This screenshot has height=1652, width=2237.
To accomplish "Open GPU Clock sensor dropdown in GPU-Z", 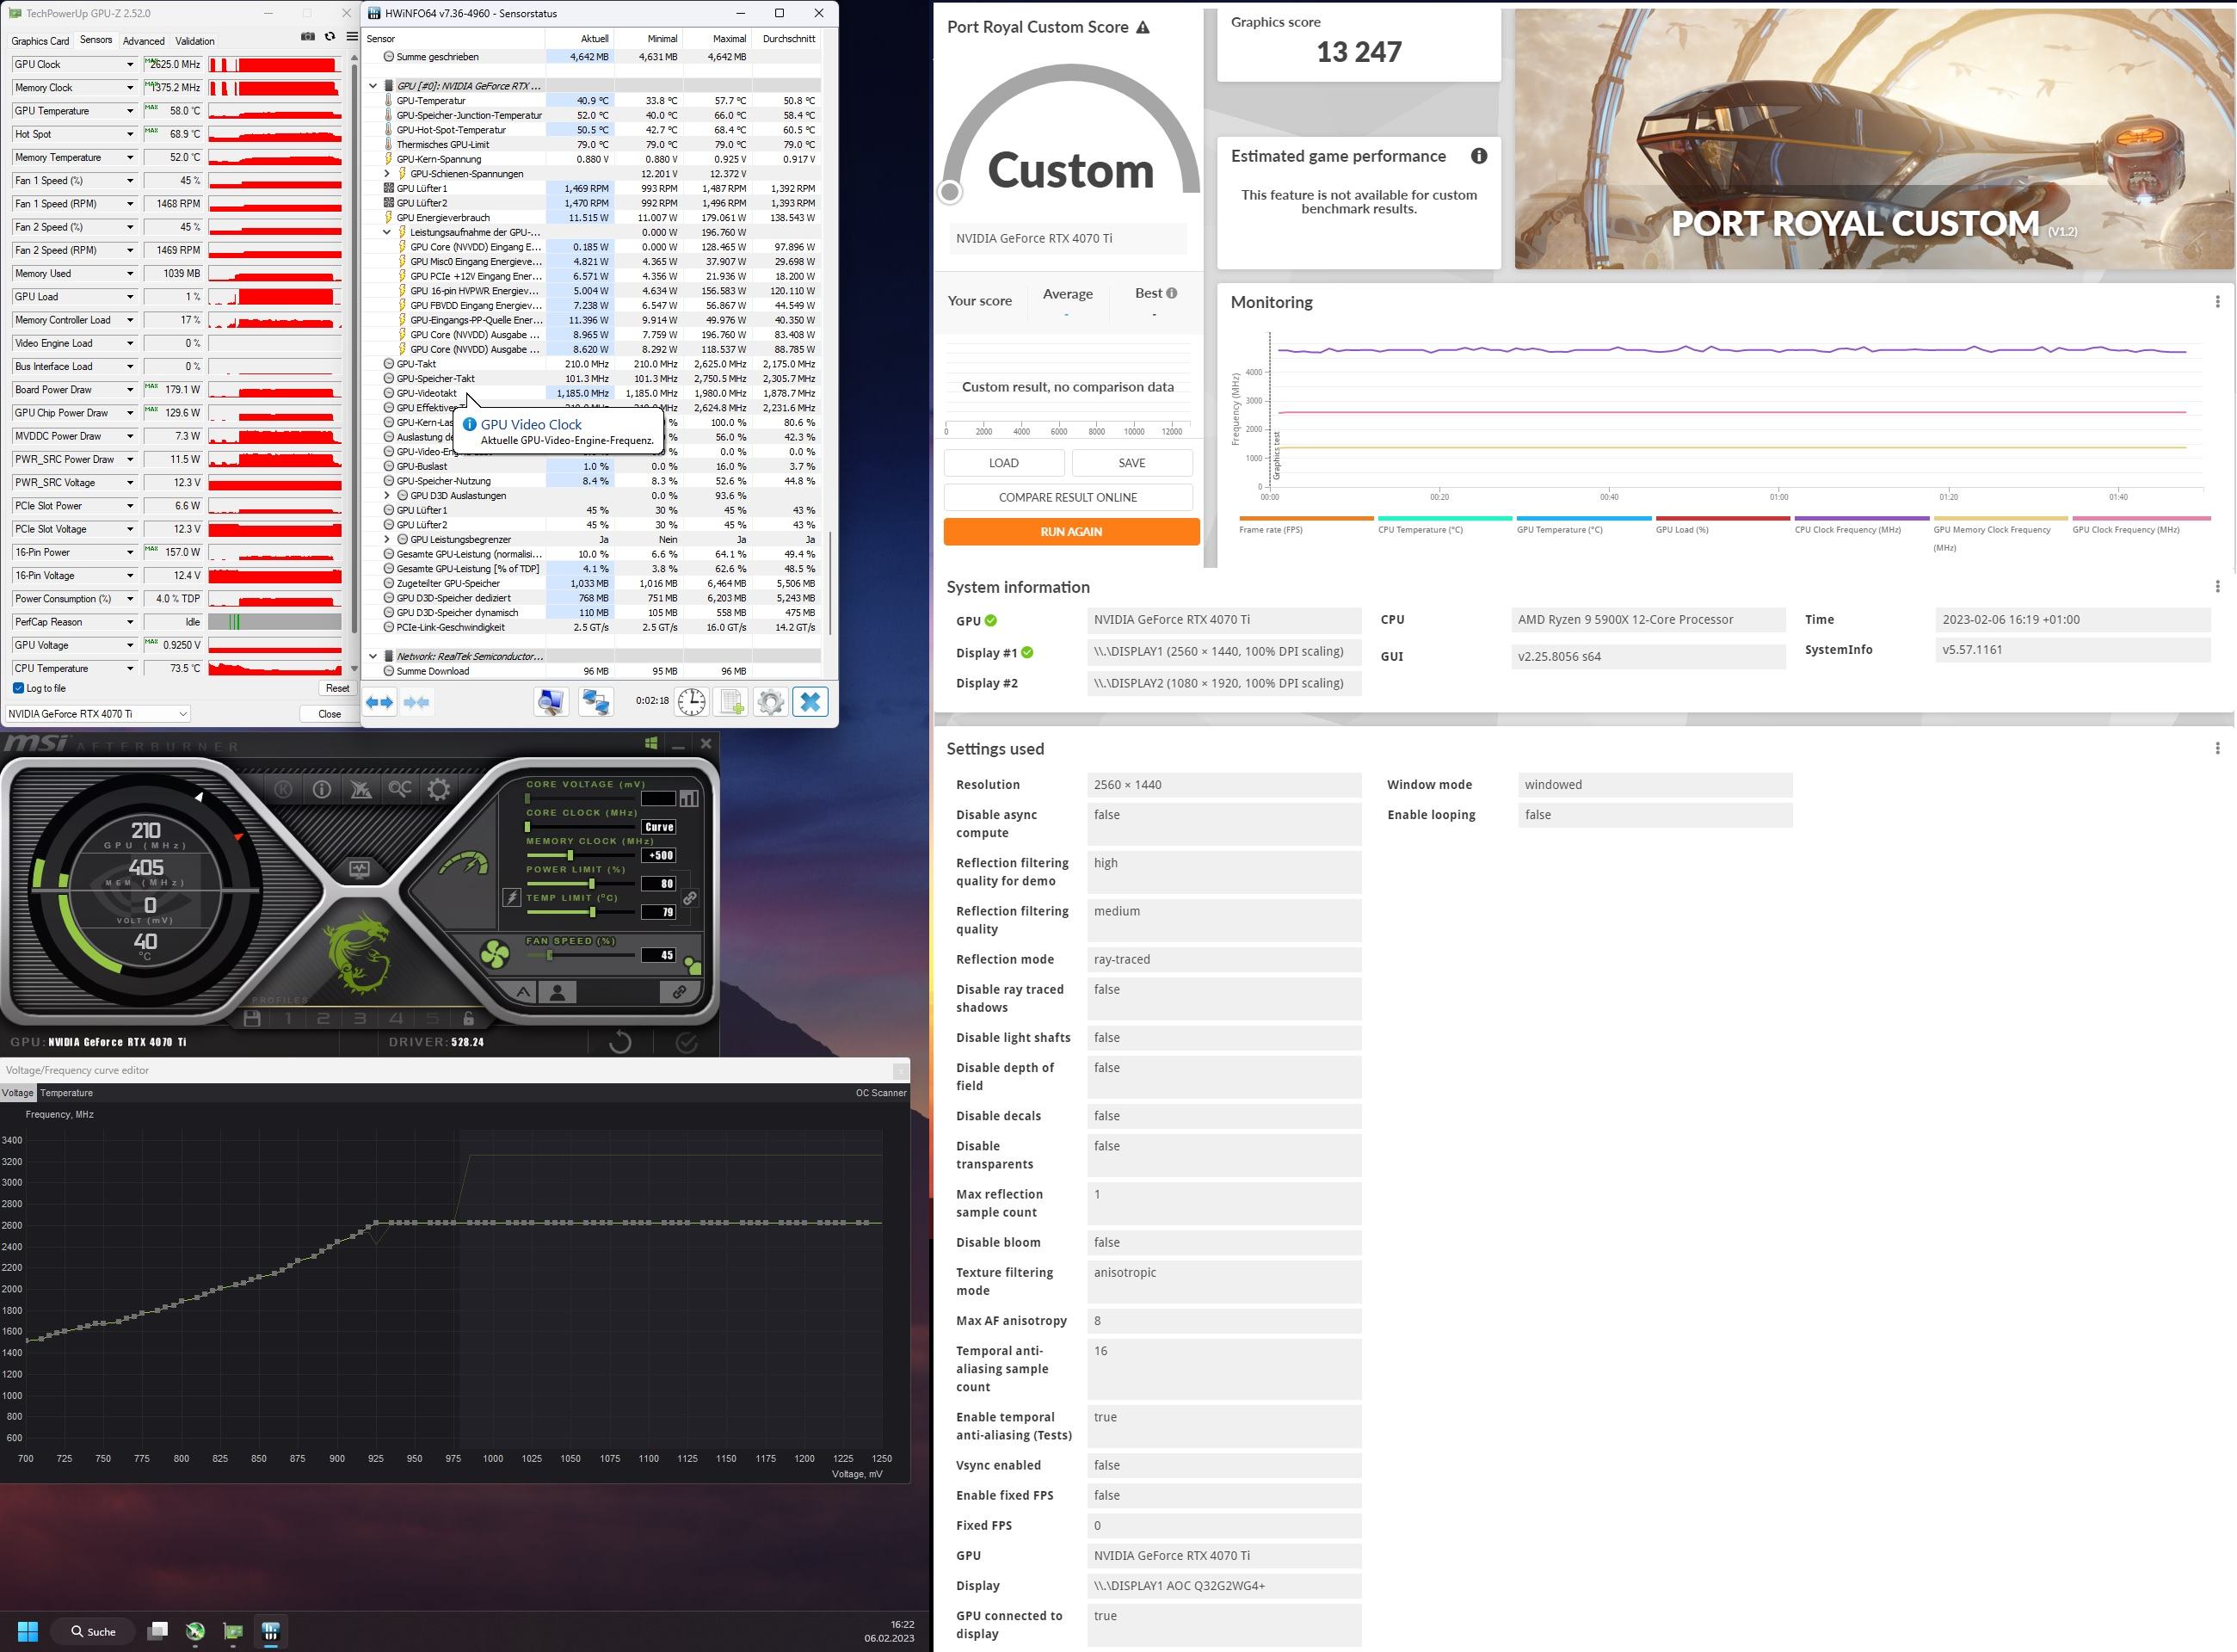I will tap(130, 64).
